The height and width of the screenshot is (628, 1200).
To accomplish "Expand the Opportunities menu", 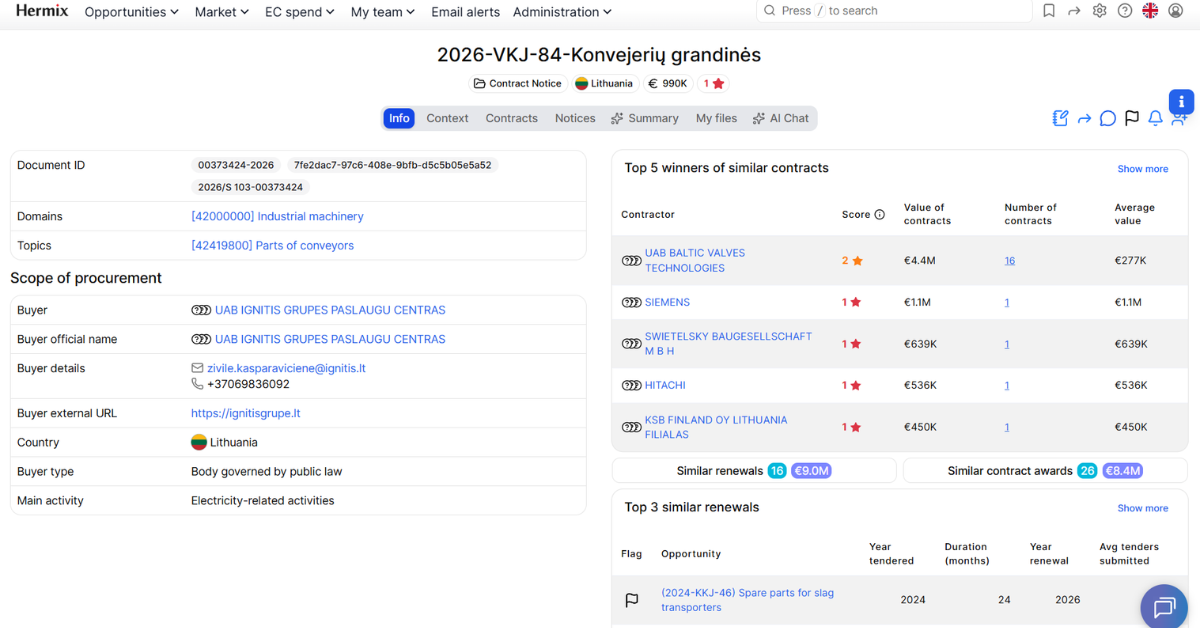I will (x=132, y=12).
